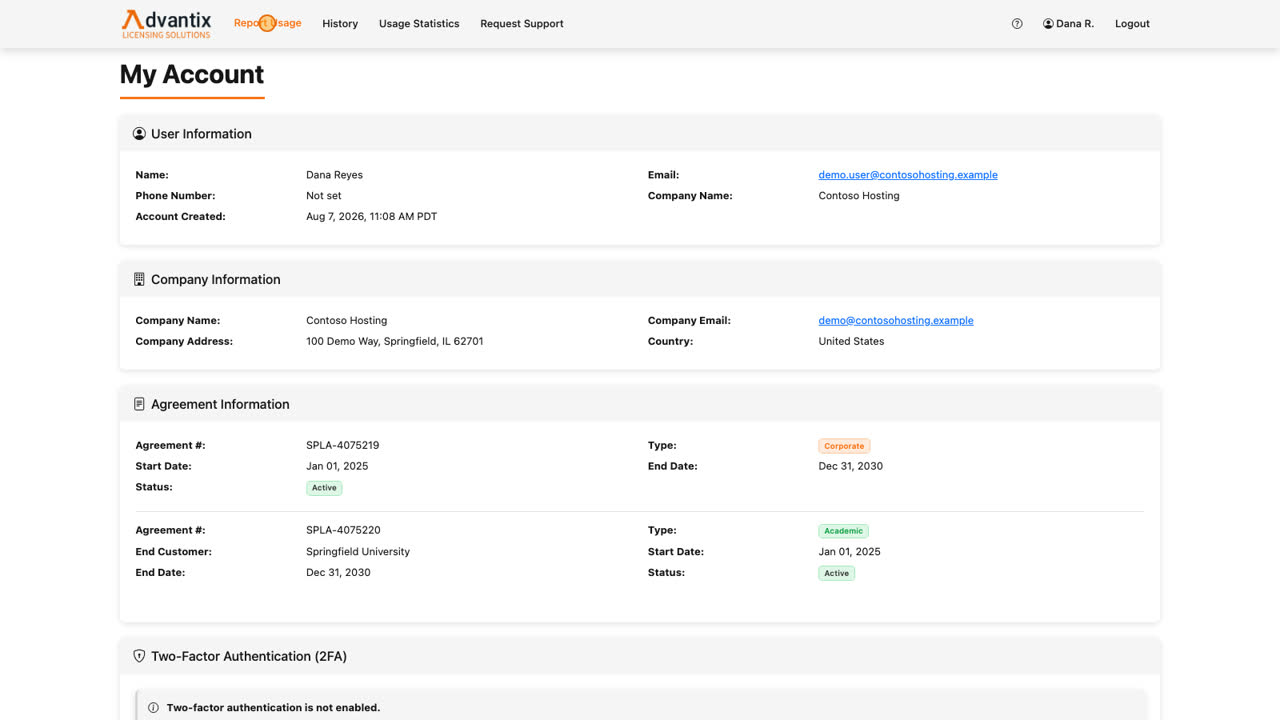
Task: Click the Two-Factor Authentication (2FA) header
Action: (x=640, y=657)
